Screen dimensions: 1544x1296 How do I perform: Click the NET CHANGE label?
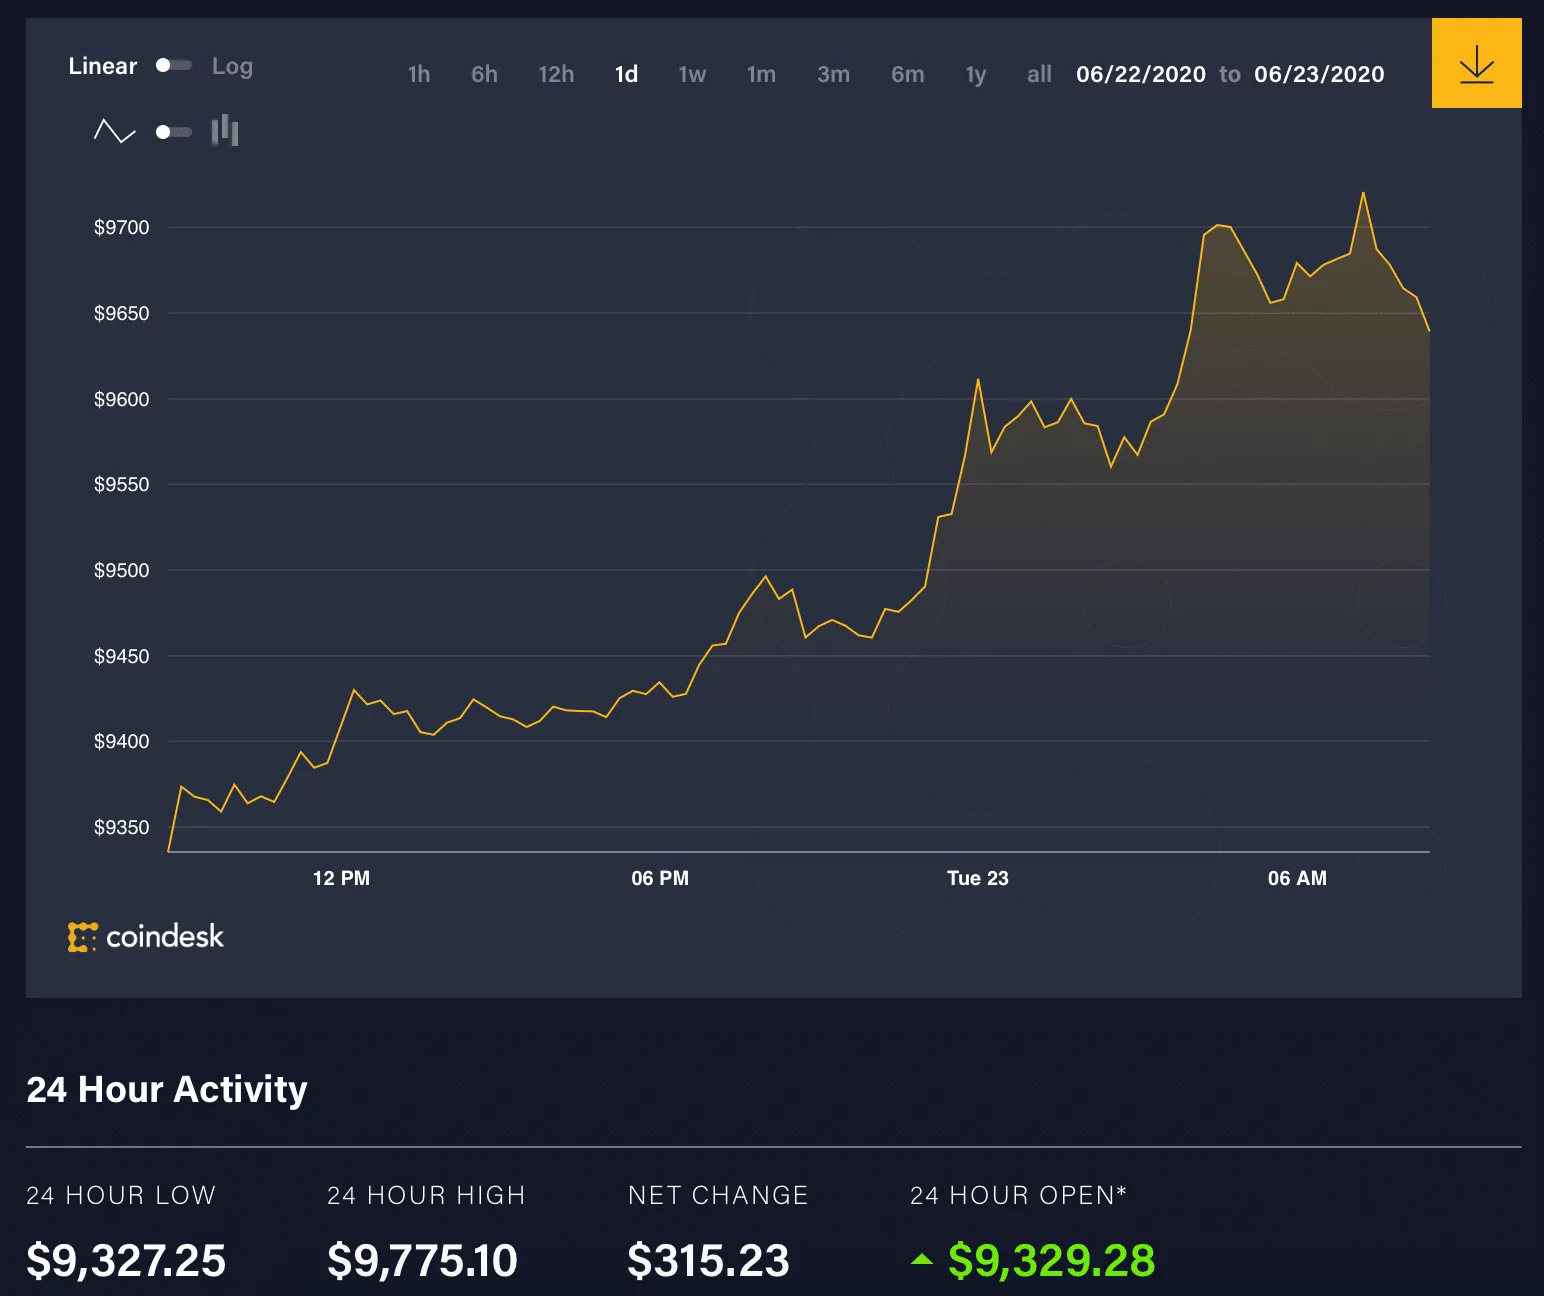click(718, 1195)
